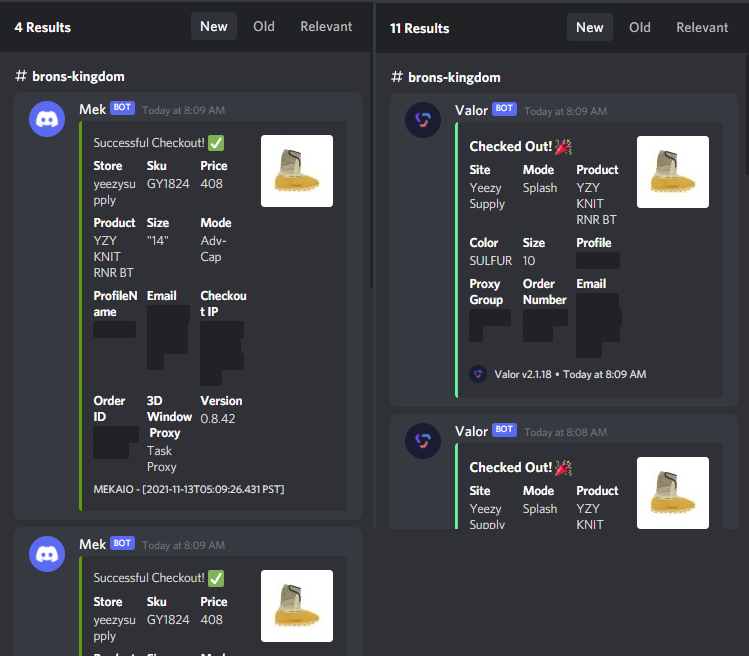The height and width of the screenshot is (656, 749).
Task: Click Valor timestamp Today at 8:08 AM
Action: pos(566,432)
